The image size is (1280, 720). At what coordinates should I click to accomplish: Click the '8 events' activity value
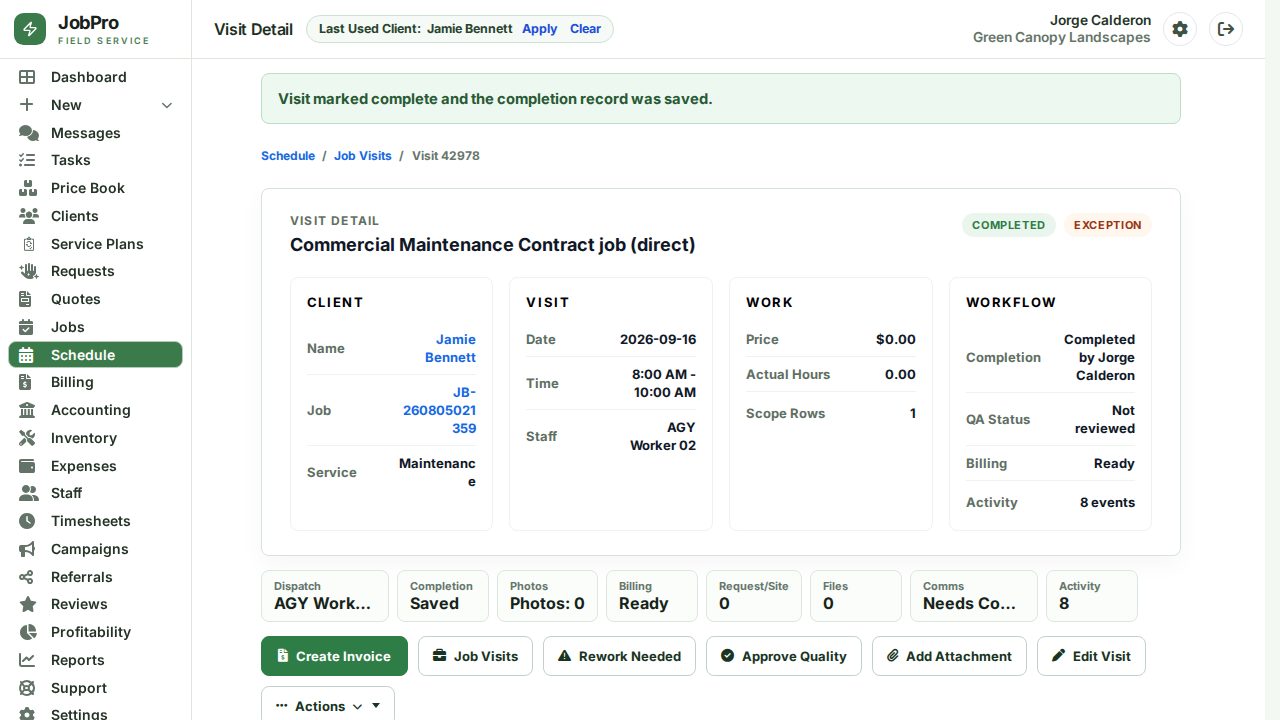(1107, 503)
